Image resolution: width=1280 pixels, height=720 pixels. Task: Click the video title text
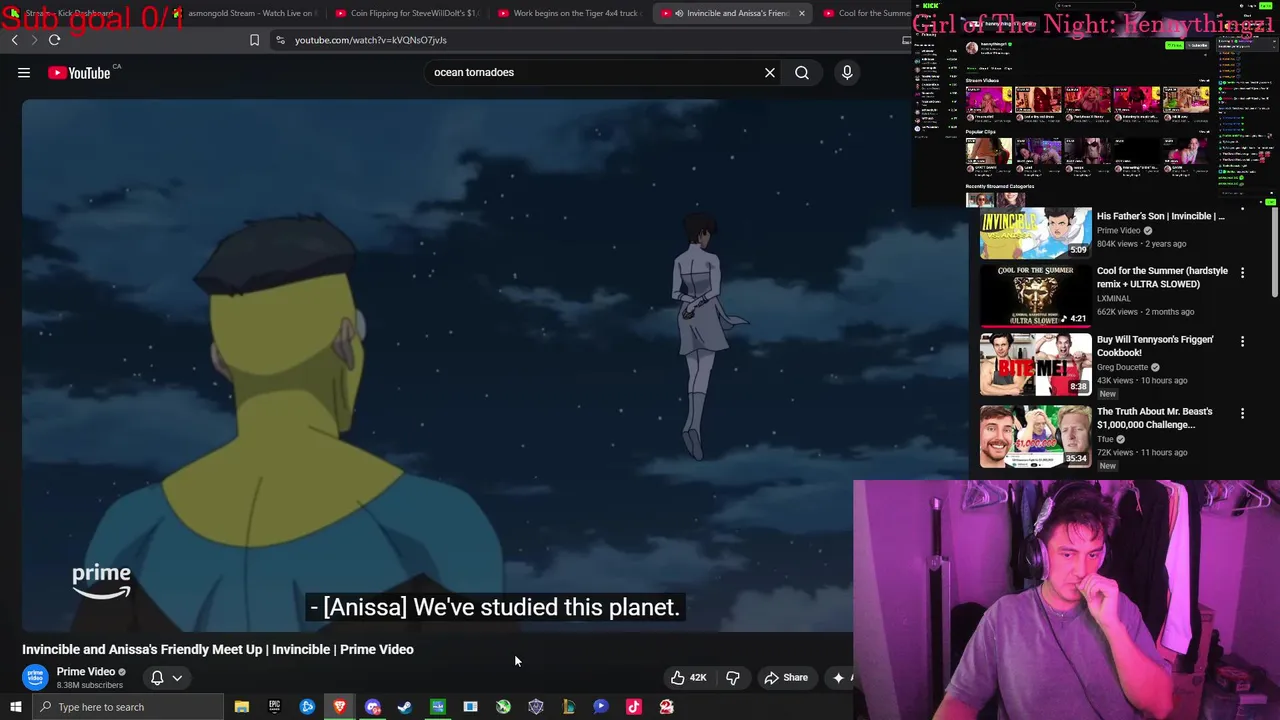click(218, 649)
